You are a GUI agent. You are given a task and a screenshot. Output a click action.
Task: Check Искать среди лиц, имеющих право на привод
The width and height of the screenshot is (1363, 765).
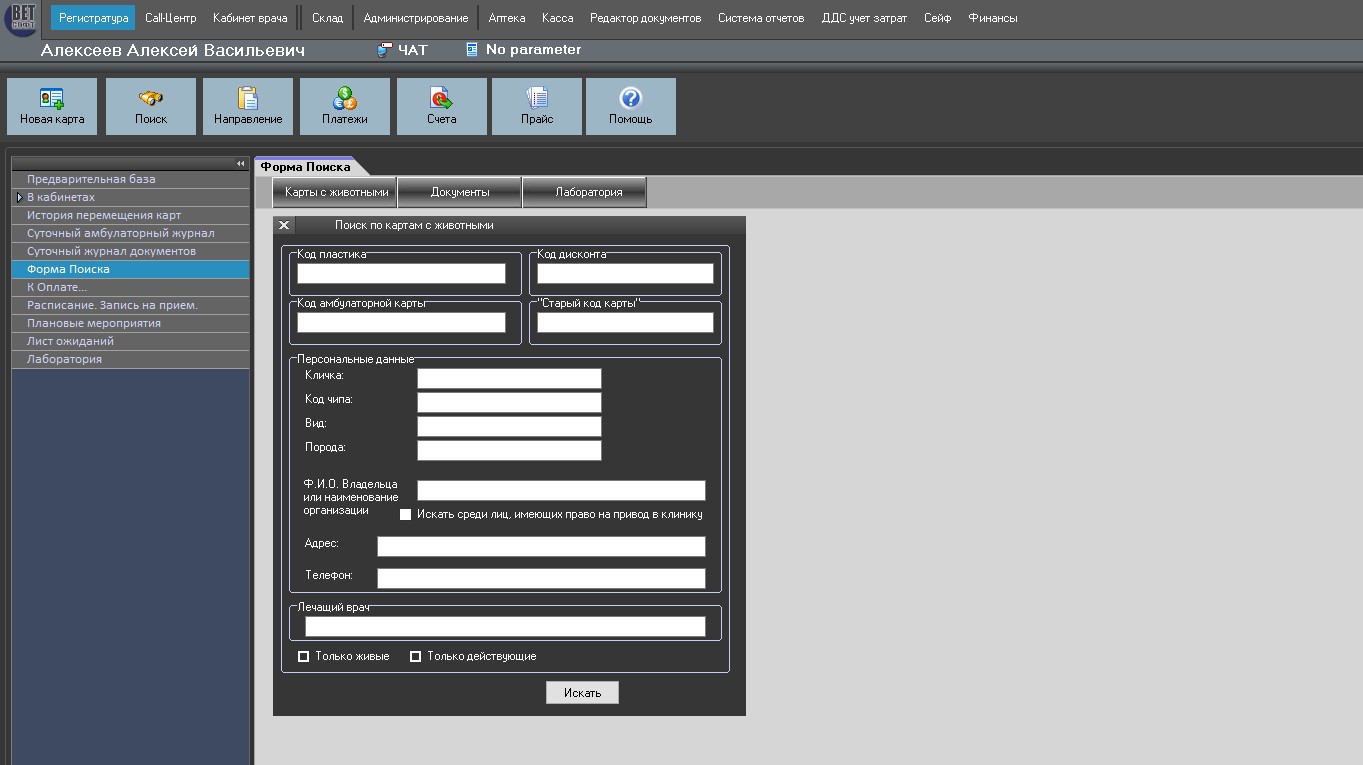pyautogui.click(x=406, y=515)
